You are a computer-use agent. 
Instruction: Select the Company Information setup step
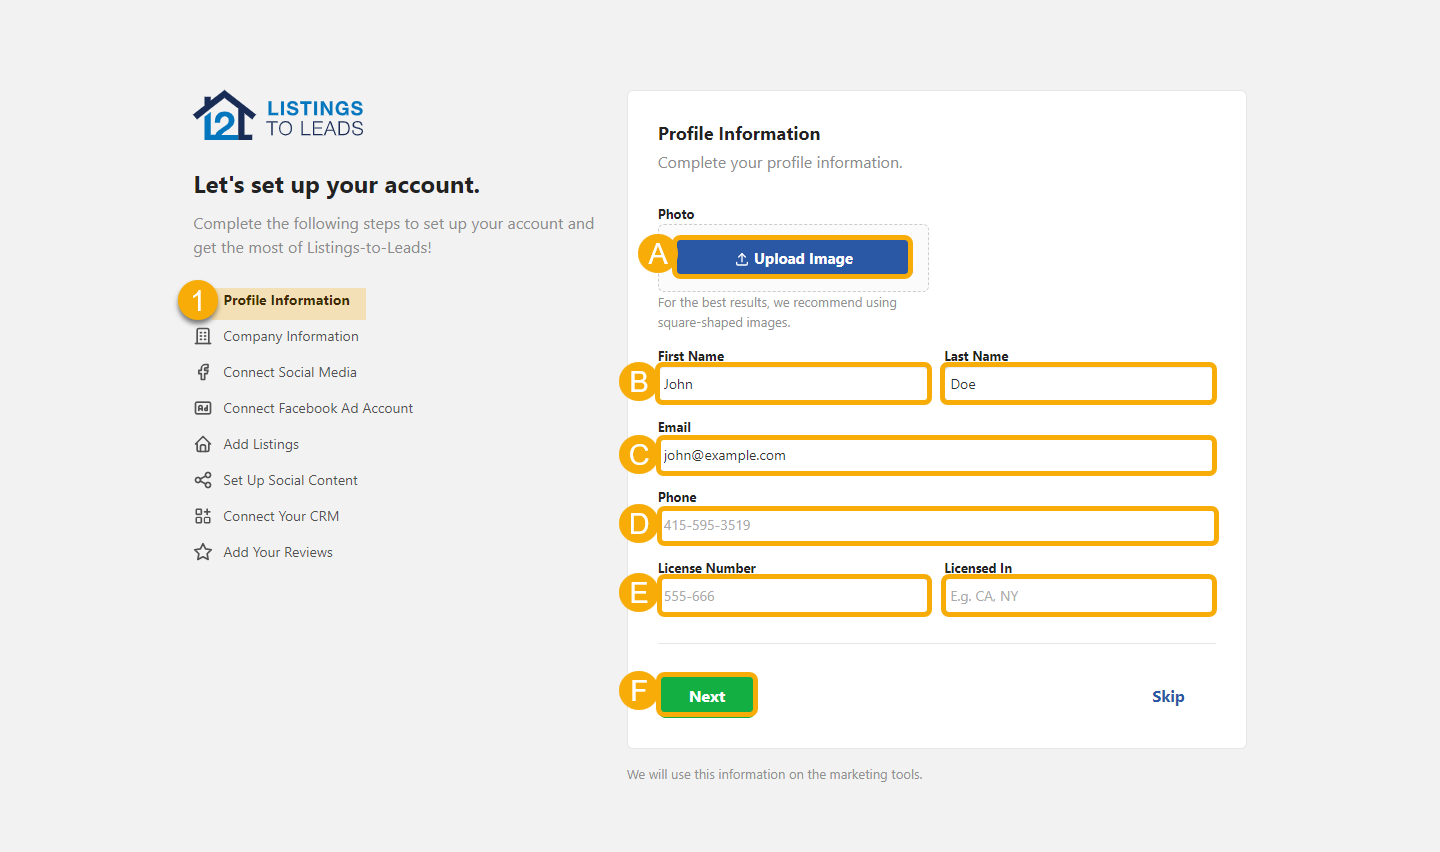click(x=290, y=336)
